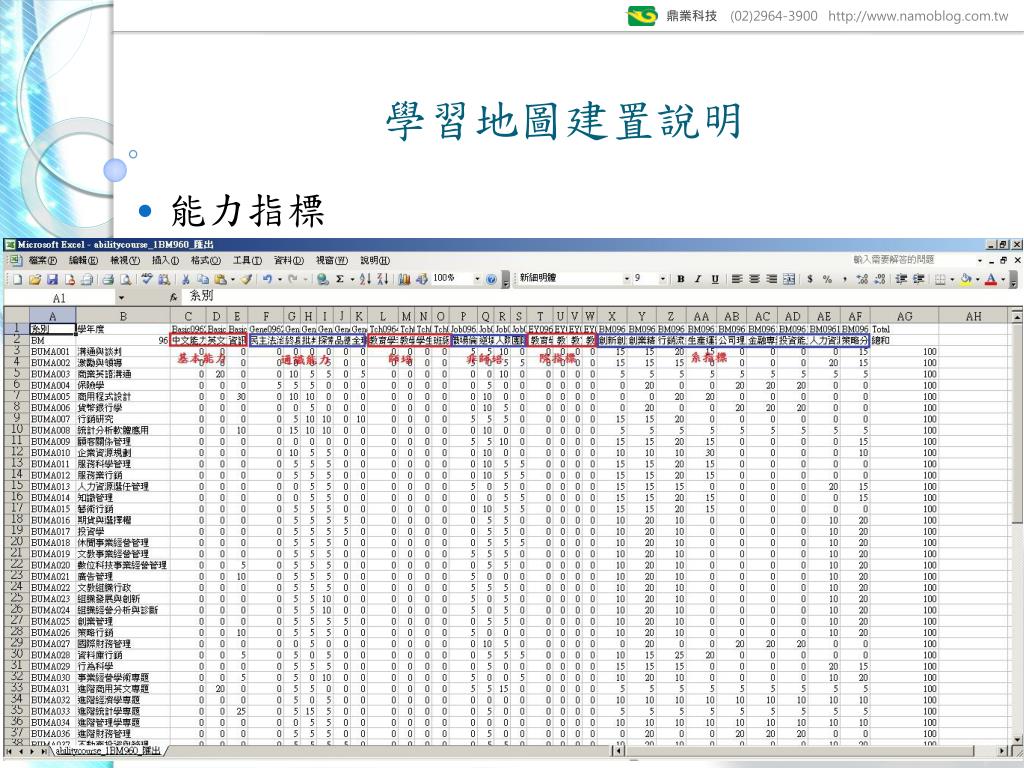The width and height of the screenshot is (1024, 768).
Task: Sort ascending with the A-Z icon
Action: pos(365,280)
